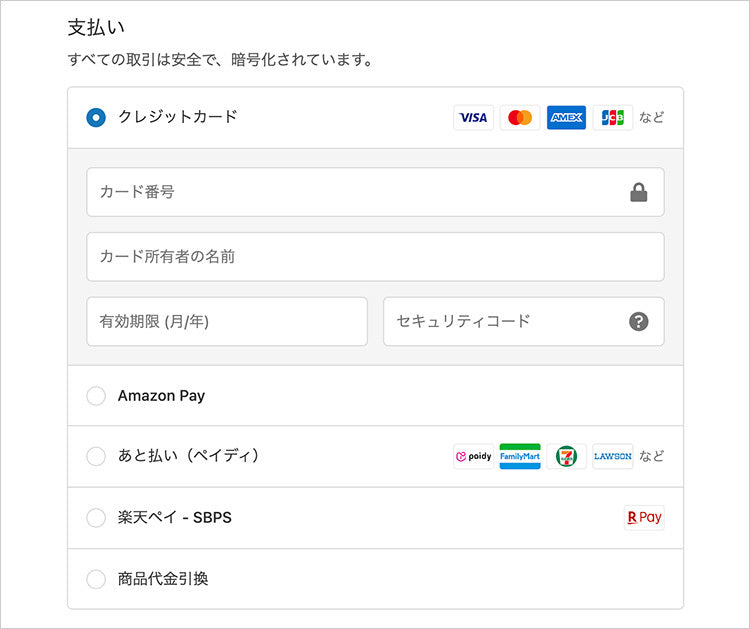The image size is (750, 629).
Task: Click the 有効期限 (月/年) field
Action: (227, 322)
